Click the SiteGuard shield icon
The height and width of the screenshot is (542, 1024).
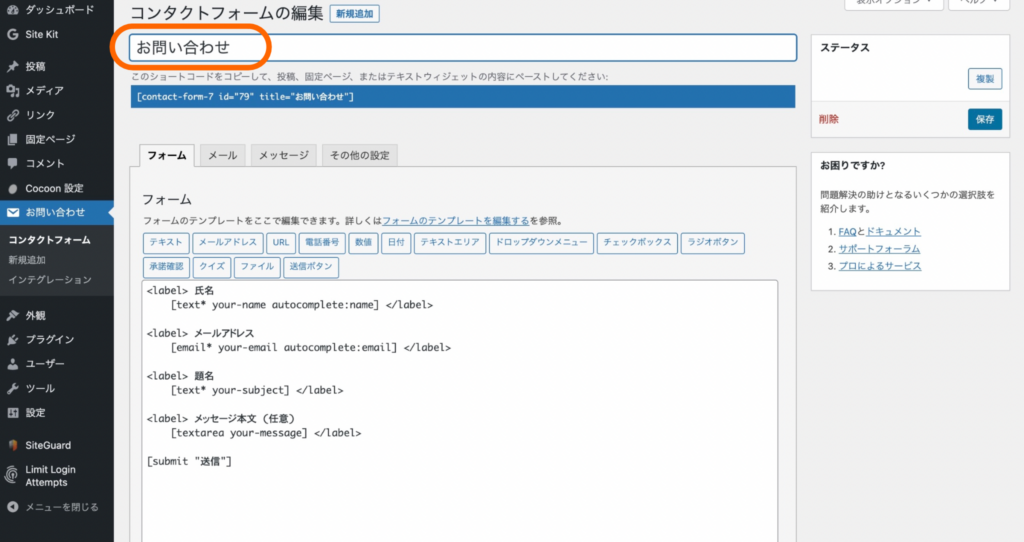12,445
